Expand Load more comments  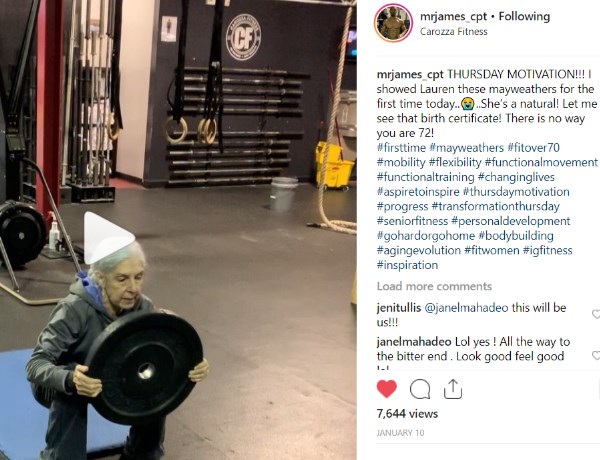pos(434,286)
